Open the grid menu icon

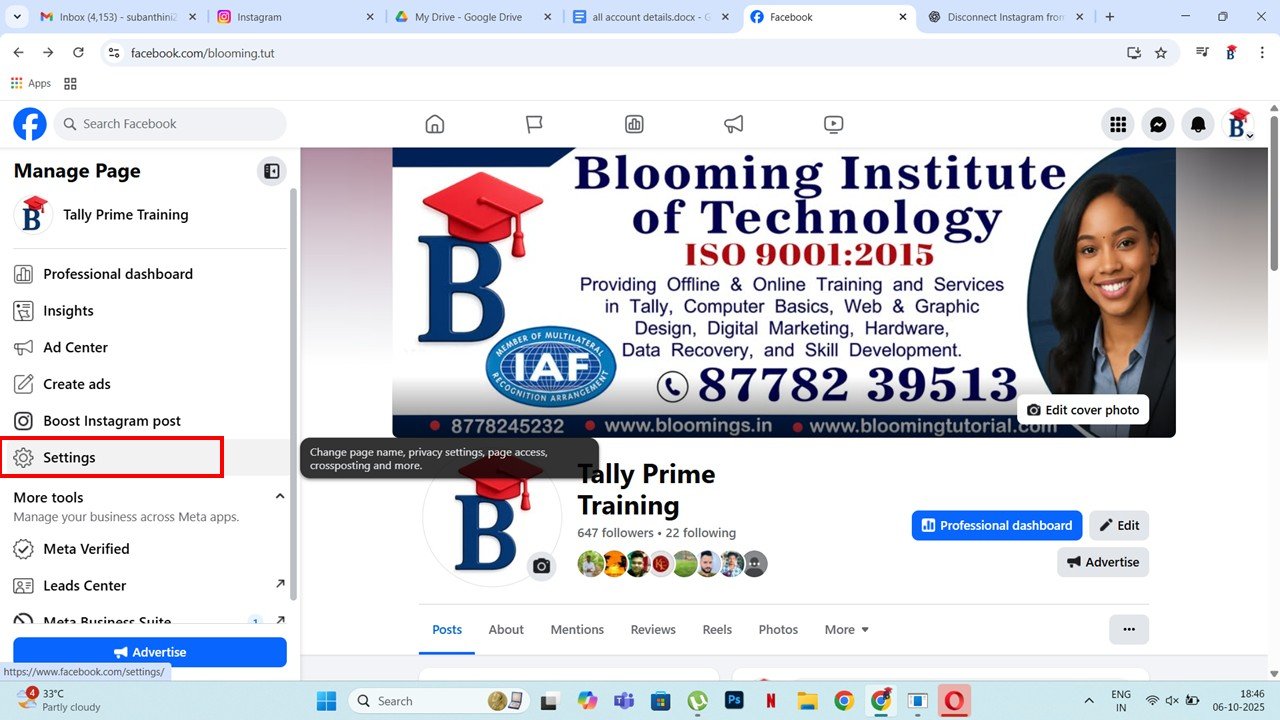1118,124
